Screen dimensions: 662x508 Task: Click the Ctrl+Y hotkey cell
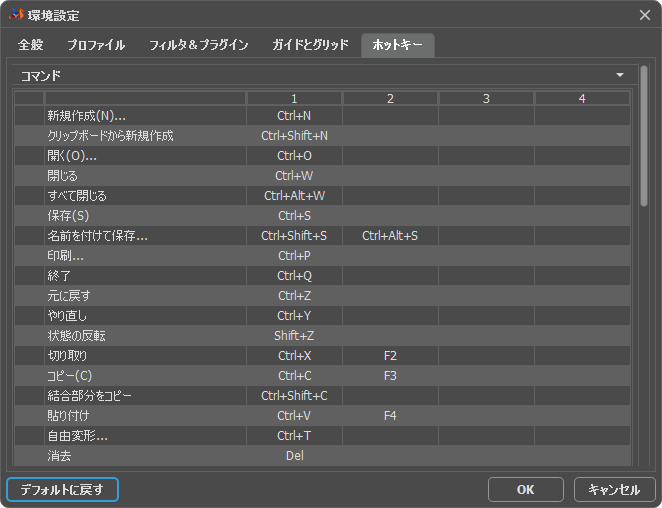(x=294, y=315)
